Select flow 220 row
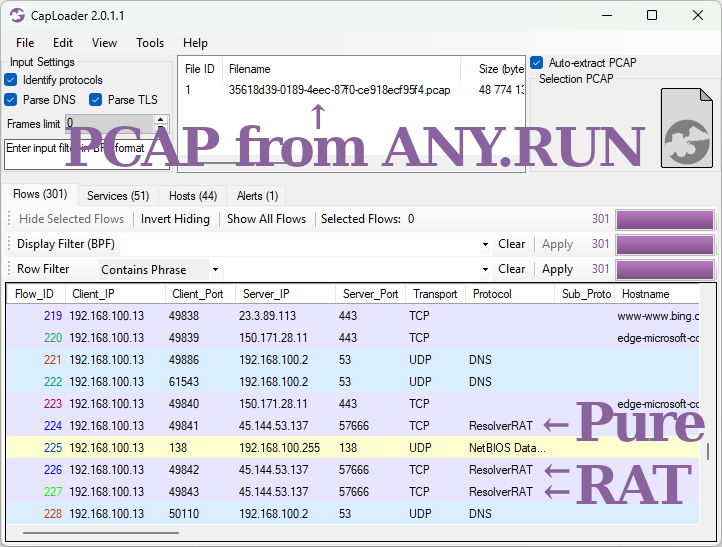Screen dimensions: 722x547 coord(353,338)
